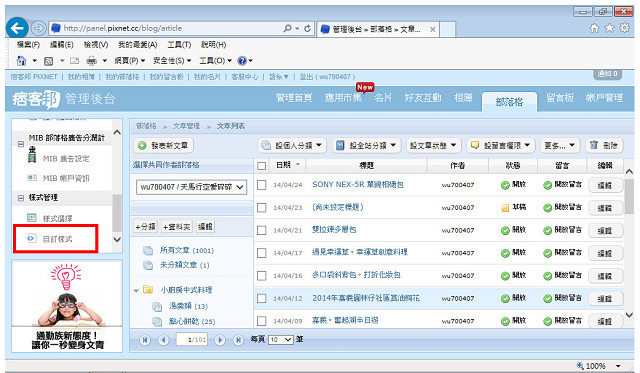Click the Help question mark icon
The height and width of the screenshot is (373, 640).
[x=242, y=61]
